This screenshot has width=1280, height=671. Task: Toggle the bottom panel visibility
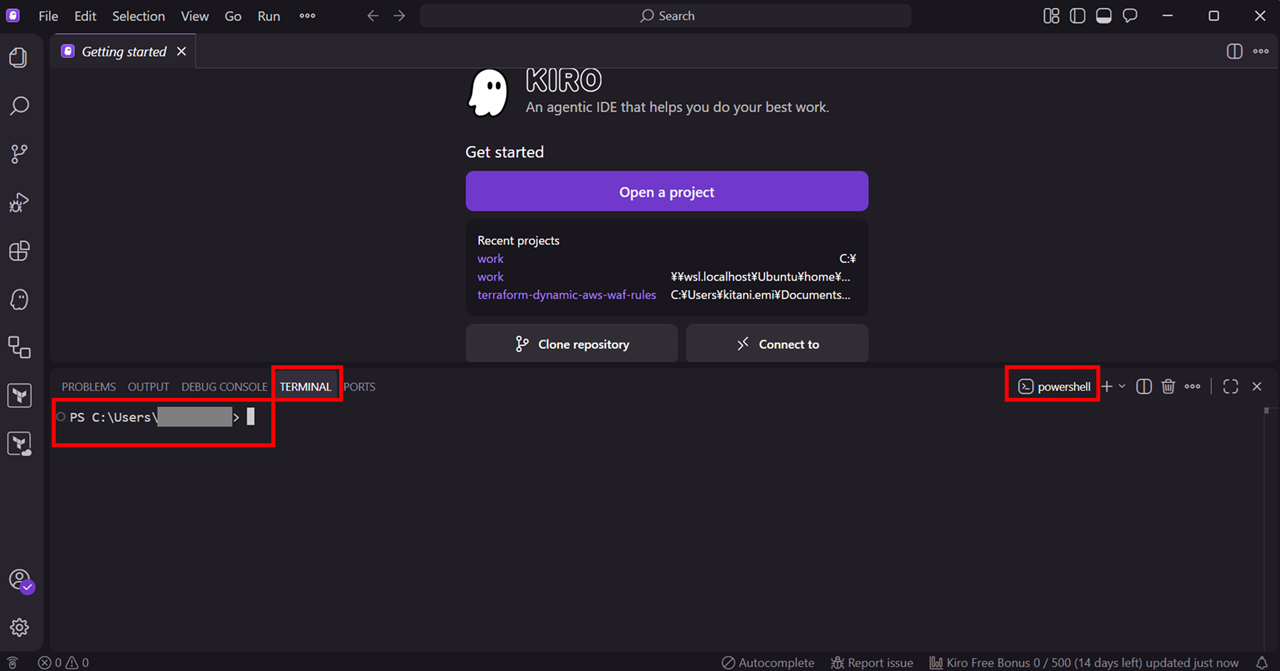click(x=1104, y=16)
